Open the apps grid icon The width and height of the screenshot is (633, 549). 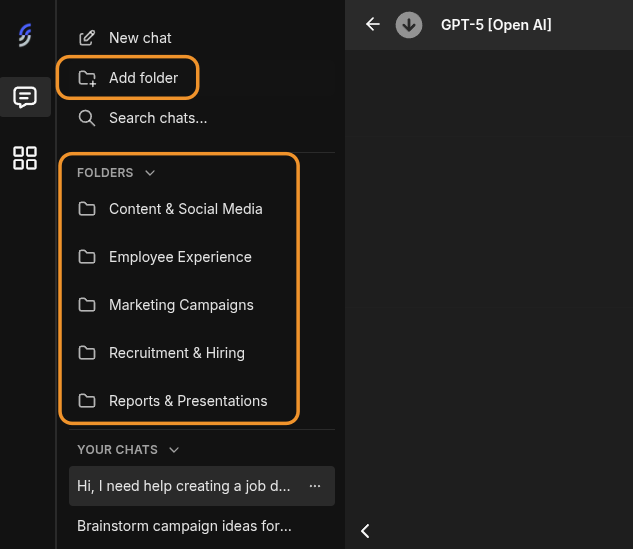(x=25, y=158)
